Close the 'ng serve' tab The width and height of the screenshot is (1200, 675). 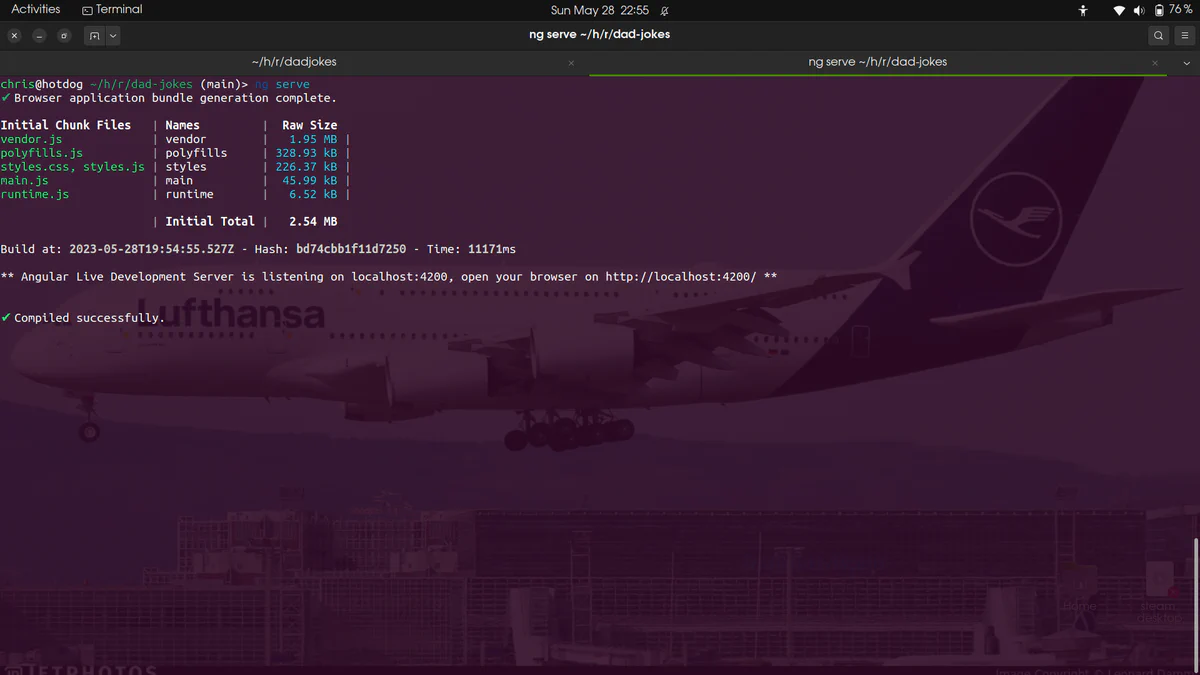(1154, 63)
